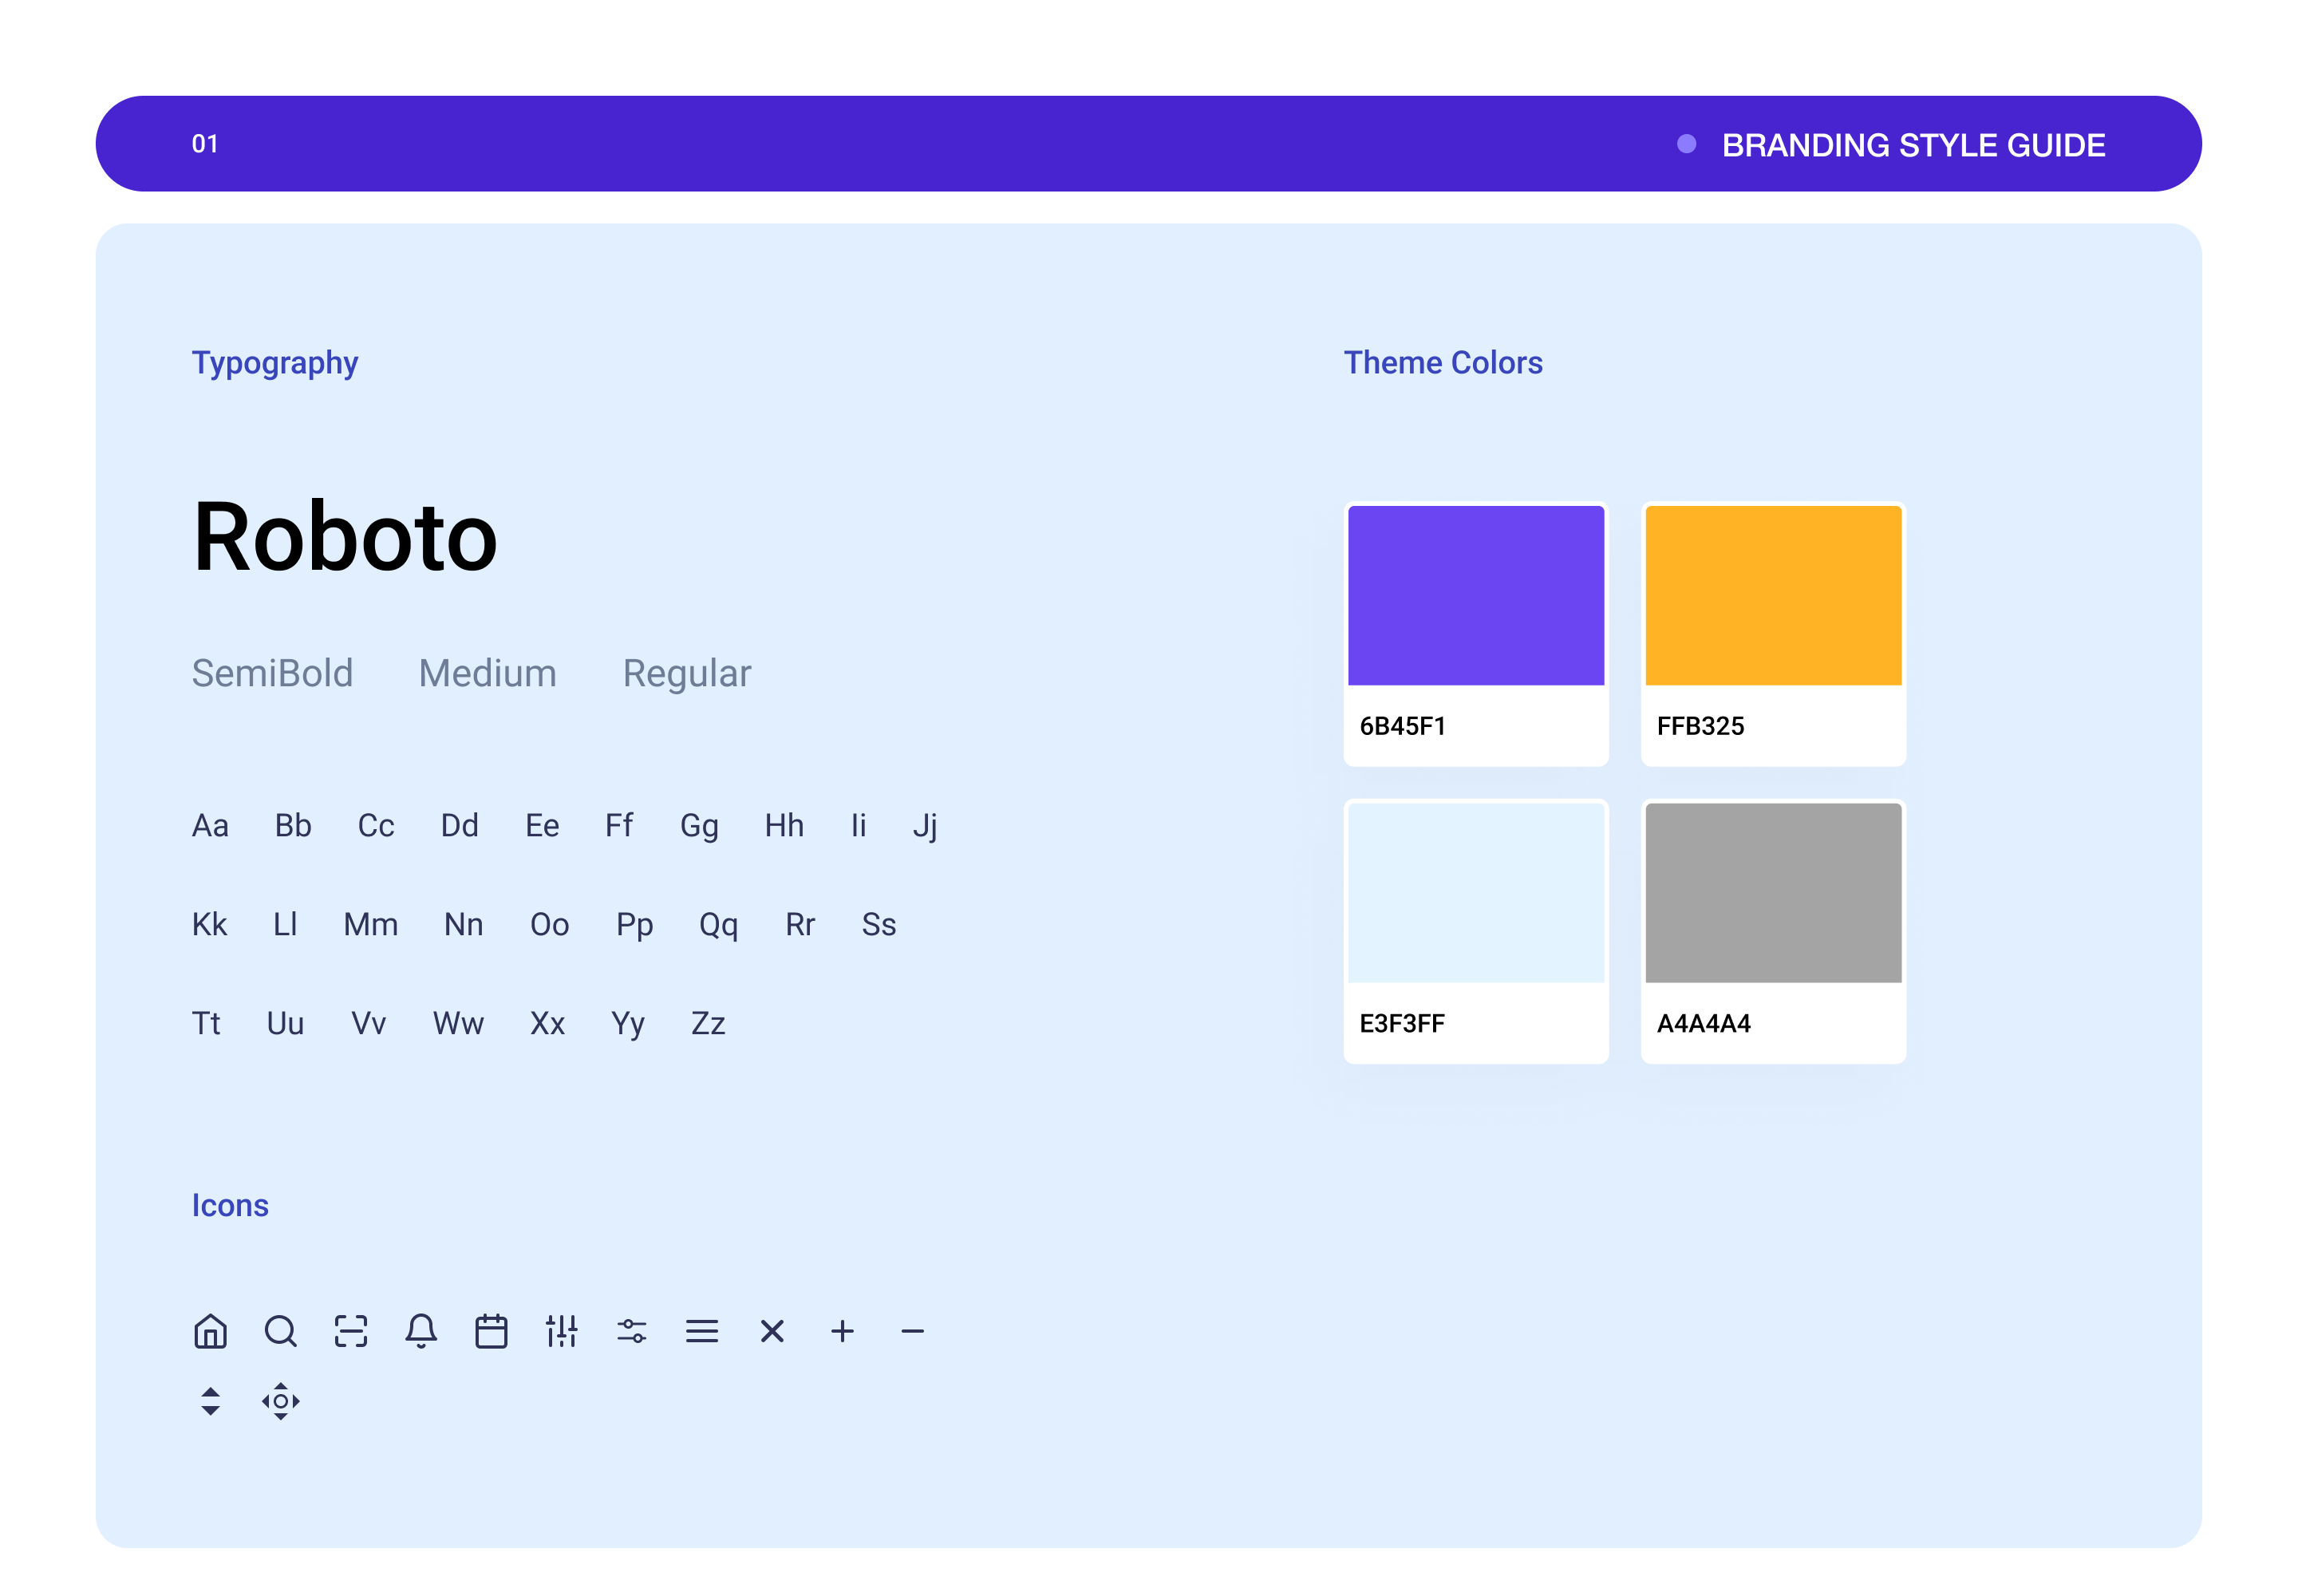Open the calendar icon
Viewport: 2298px width, 1596px height.
[x=491, y=1331]
